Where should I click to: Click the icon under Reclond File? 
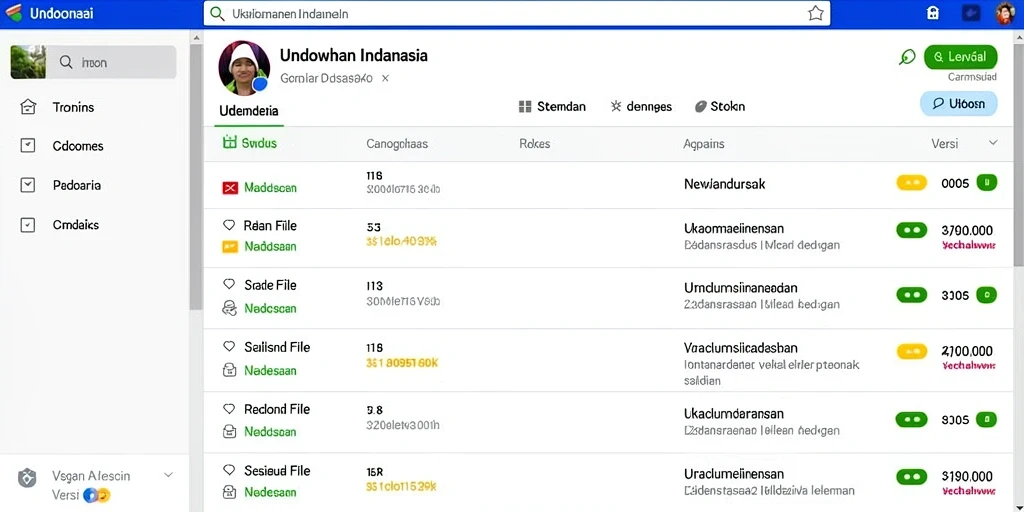(229, 431)
